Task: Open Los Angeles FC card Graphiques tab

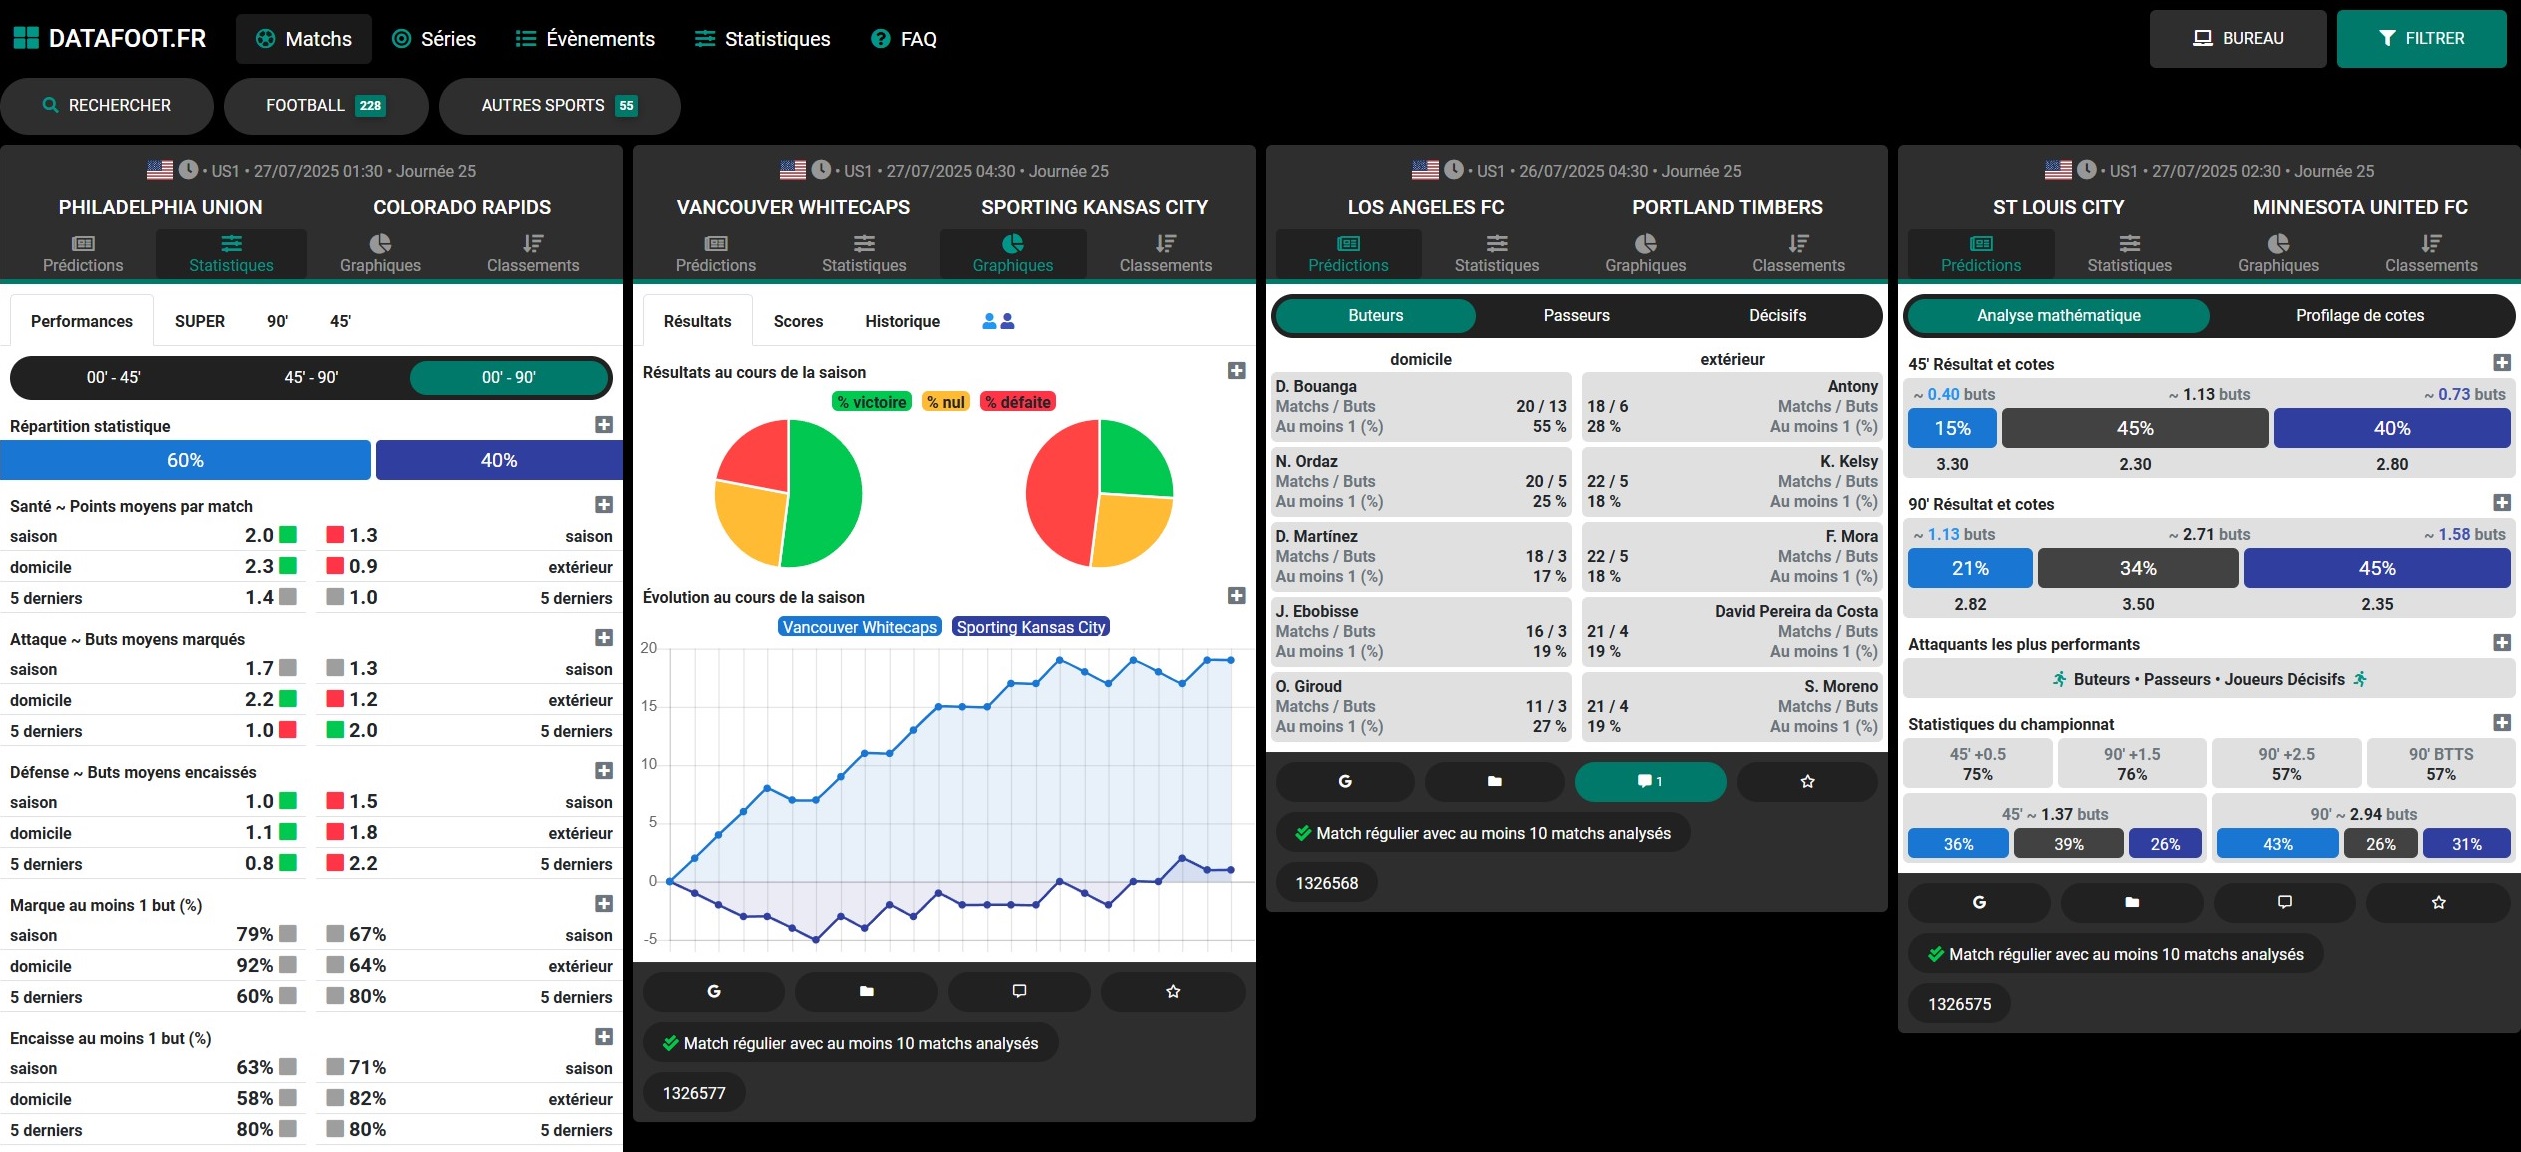Action: tap(1646, 253)
